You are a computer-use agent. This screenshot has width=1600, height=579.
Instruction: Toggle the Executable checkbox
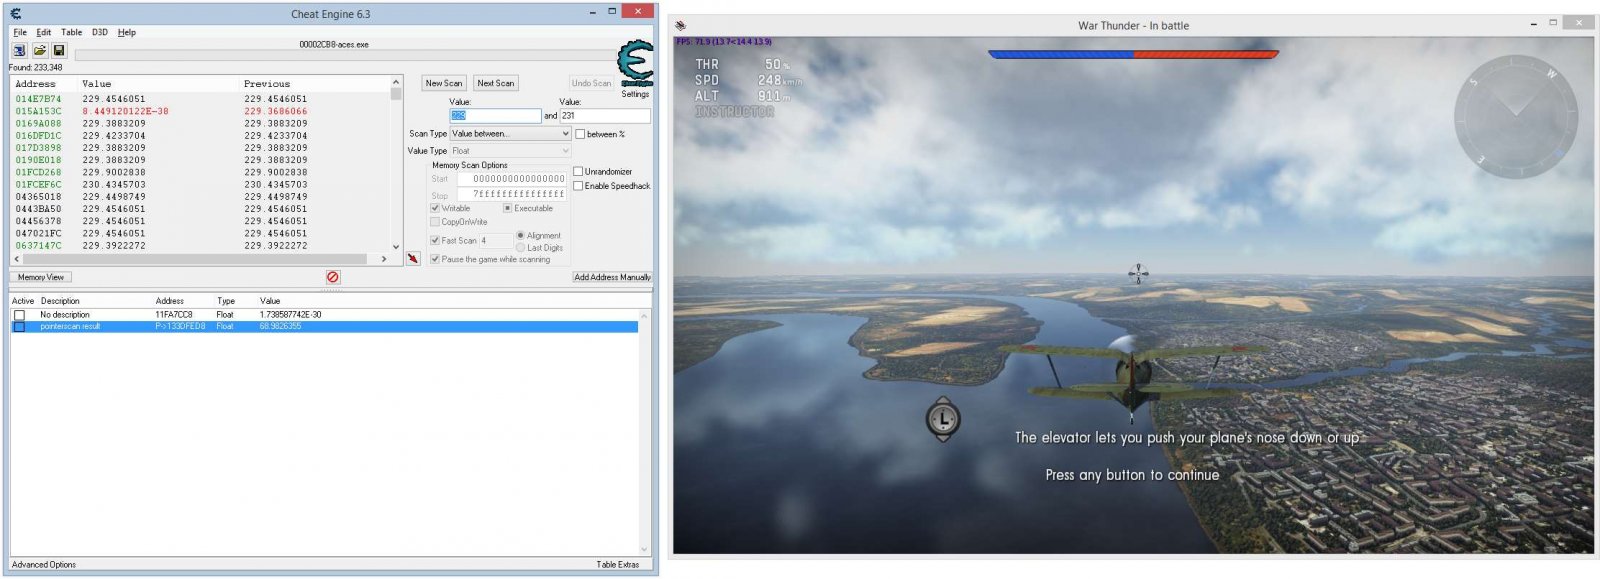(x=507, y=208)
